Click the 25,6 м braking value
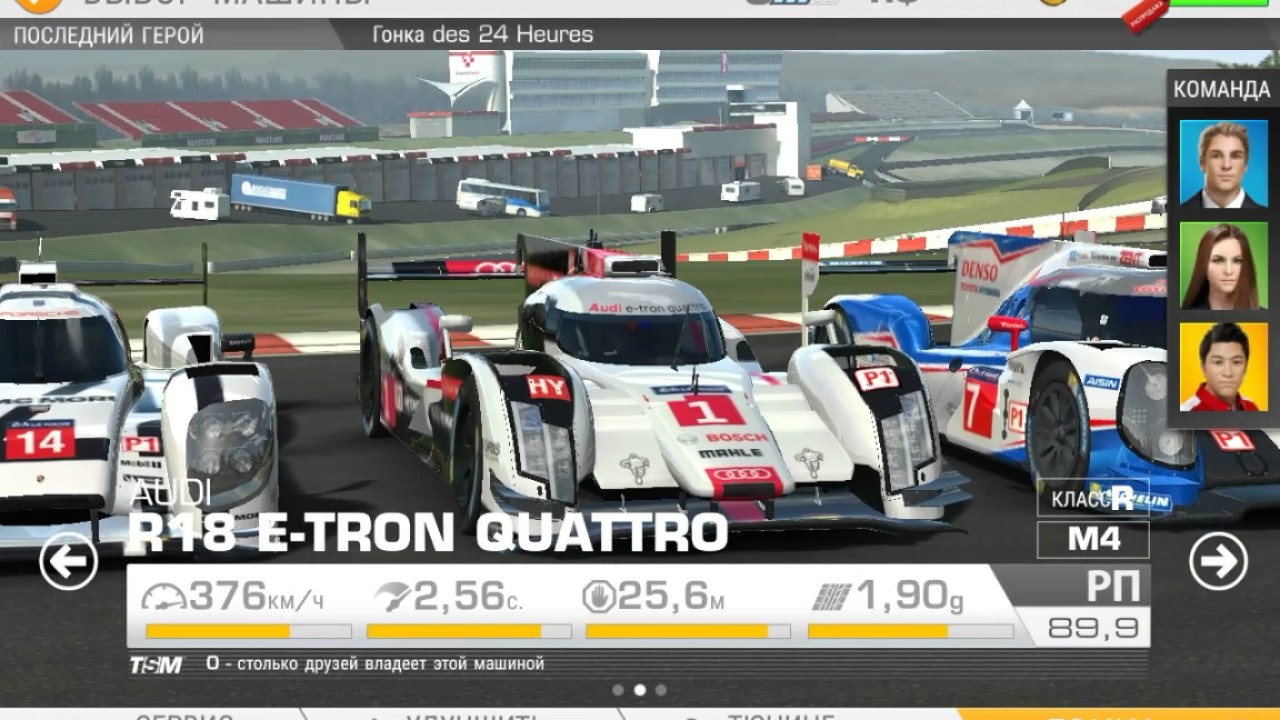Image resolution: width=1280 pixels, height=720 pixels. [x=671, y=597]
